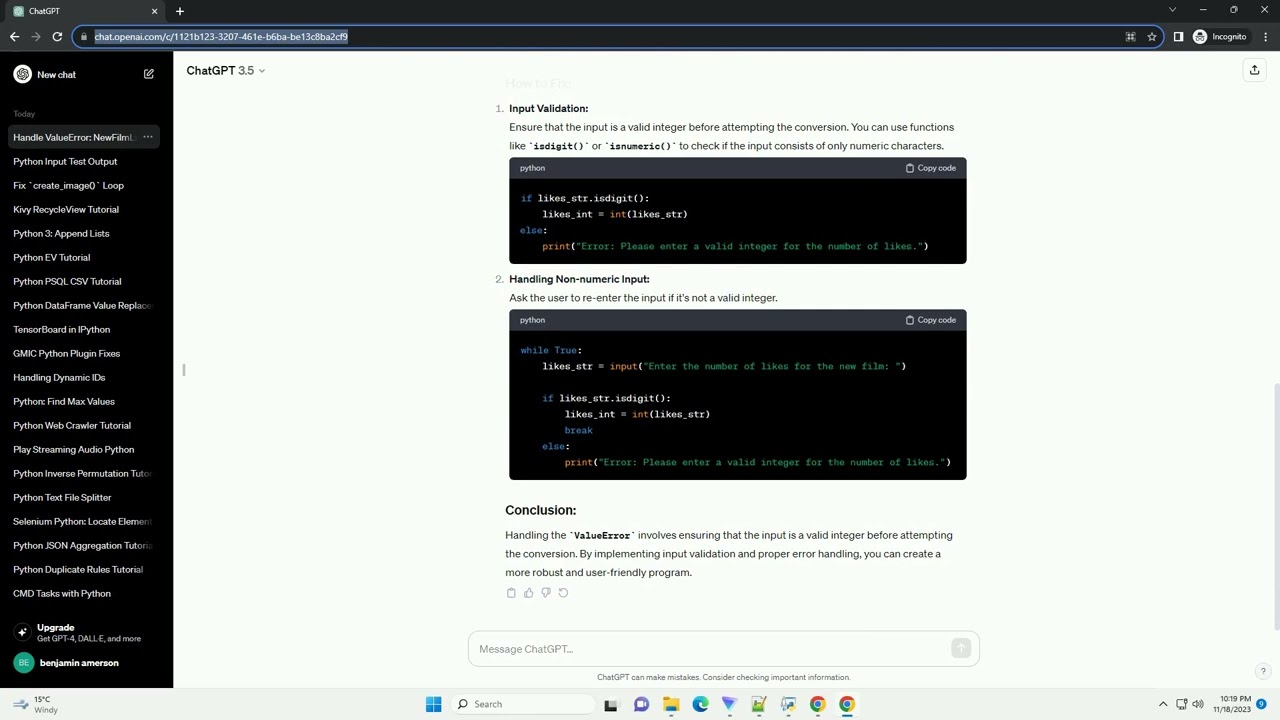
Task: Copy code of the isdigit if-else block
Action: pyautogui.click(x=931, y=168)
